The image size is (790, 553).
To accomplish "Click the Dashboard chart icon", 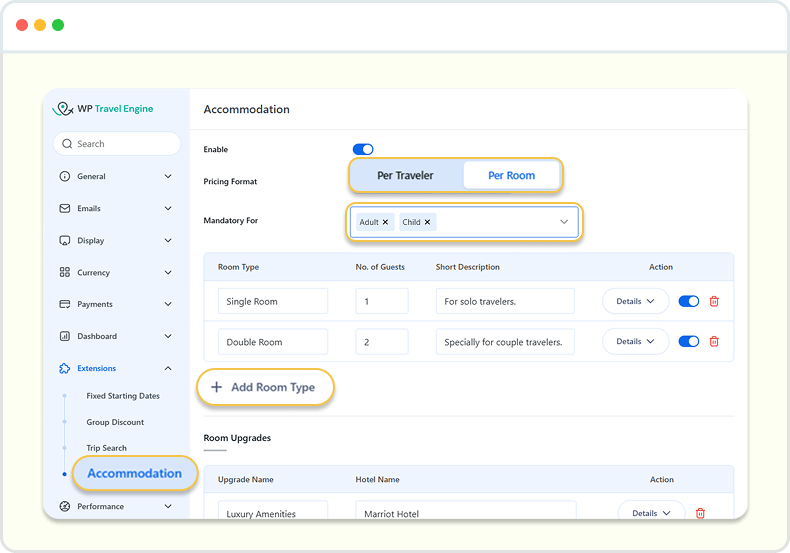I will coord(64,336).
